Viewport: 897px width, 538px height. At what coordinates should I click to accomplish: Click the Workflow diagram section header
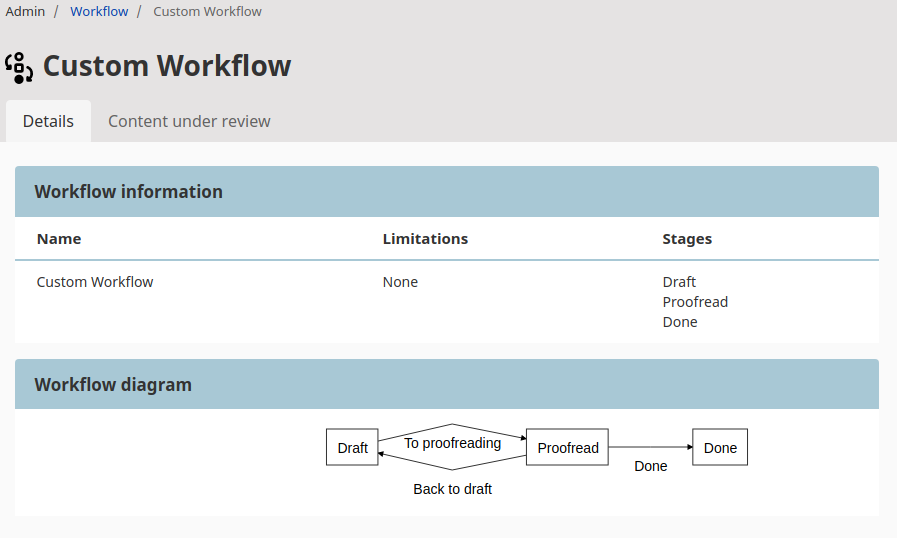[447, 384]
